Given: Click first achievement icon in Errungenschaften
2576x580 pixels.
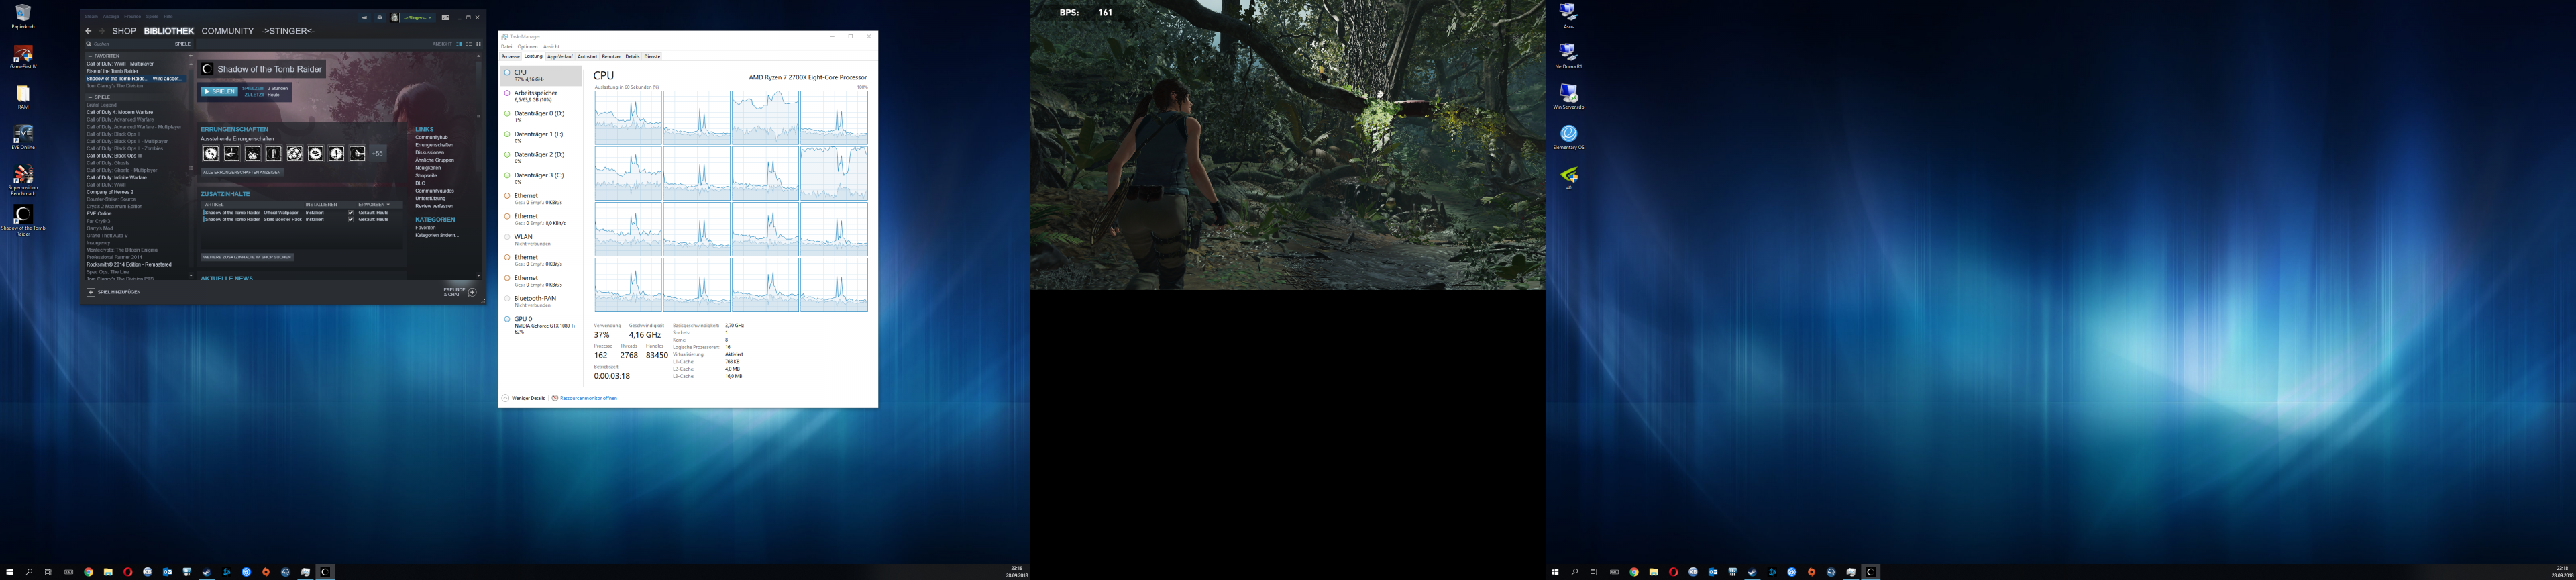Looking at the screenshot, I should (x=211, y=153).
